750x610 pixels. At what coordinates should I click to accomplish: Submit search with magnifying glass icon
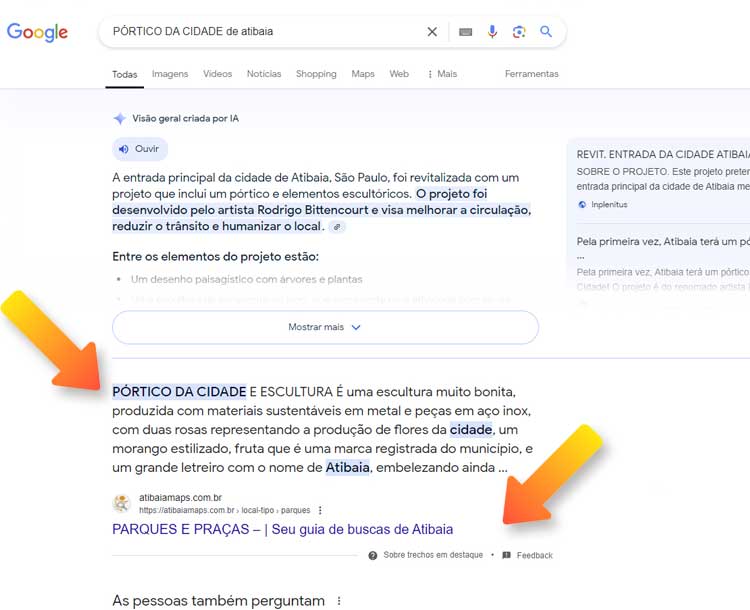546,32
